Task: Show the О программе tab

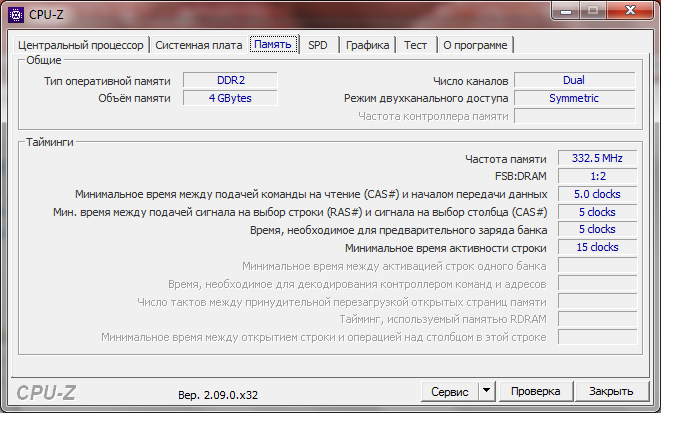Action: click(x=475, y=45)
